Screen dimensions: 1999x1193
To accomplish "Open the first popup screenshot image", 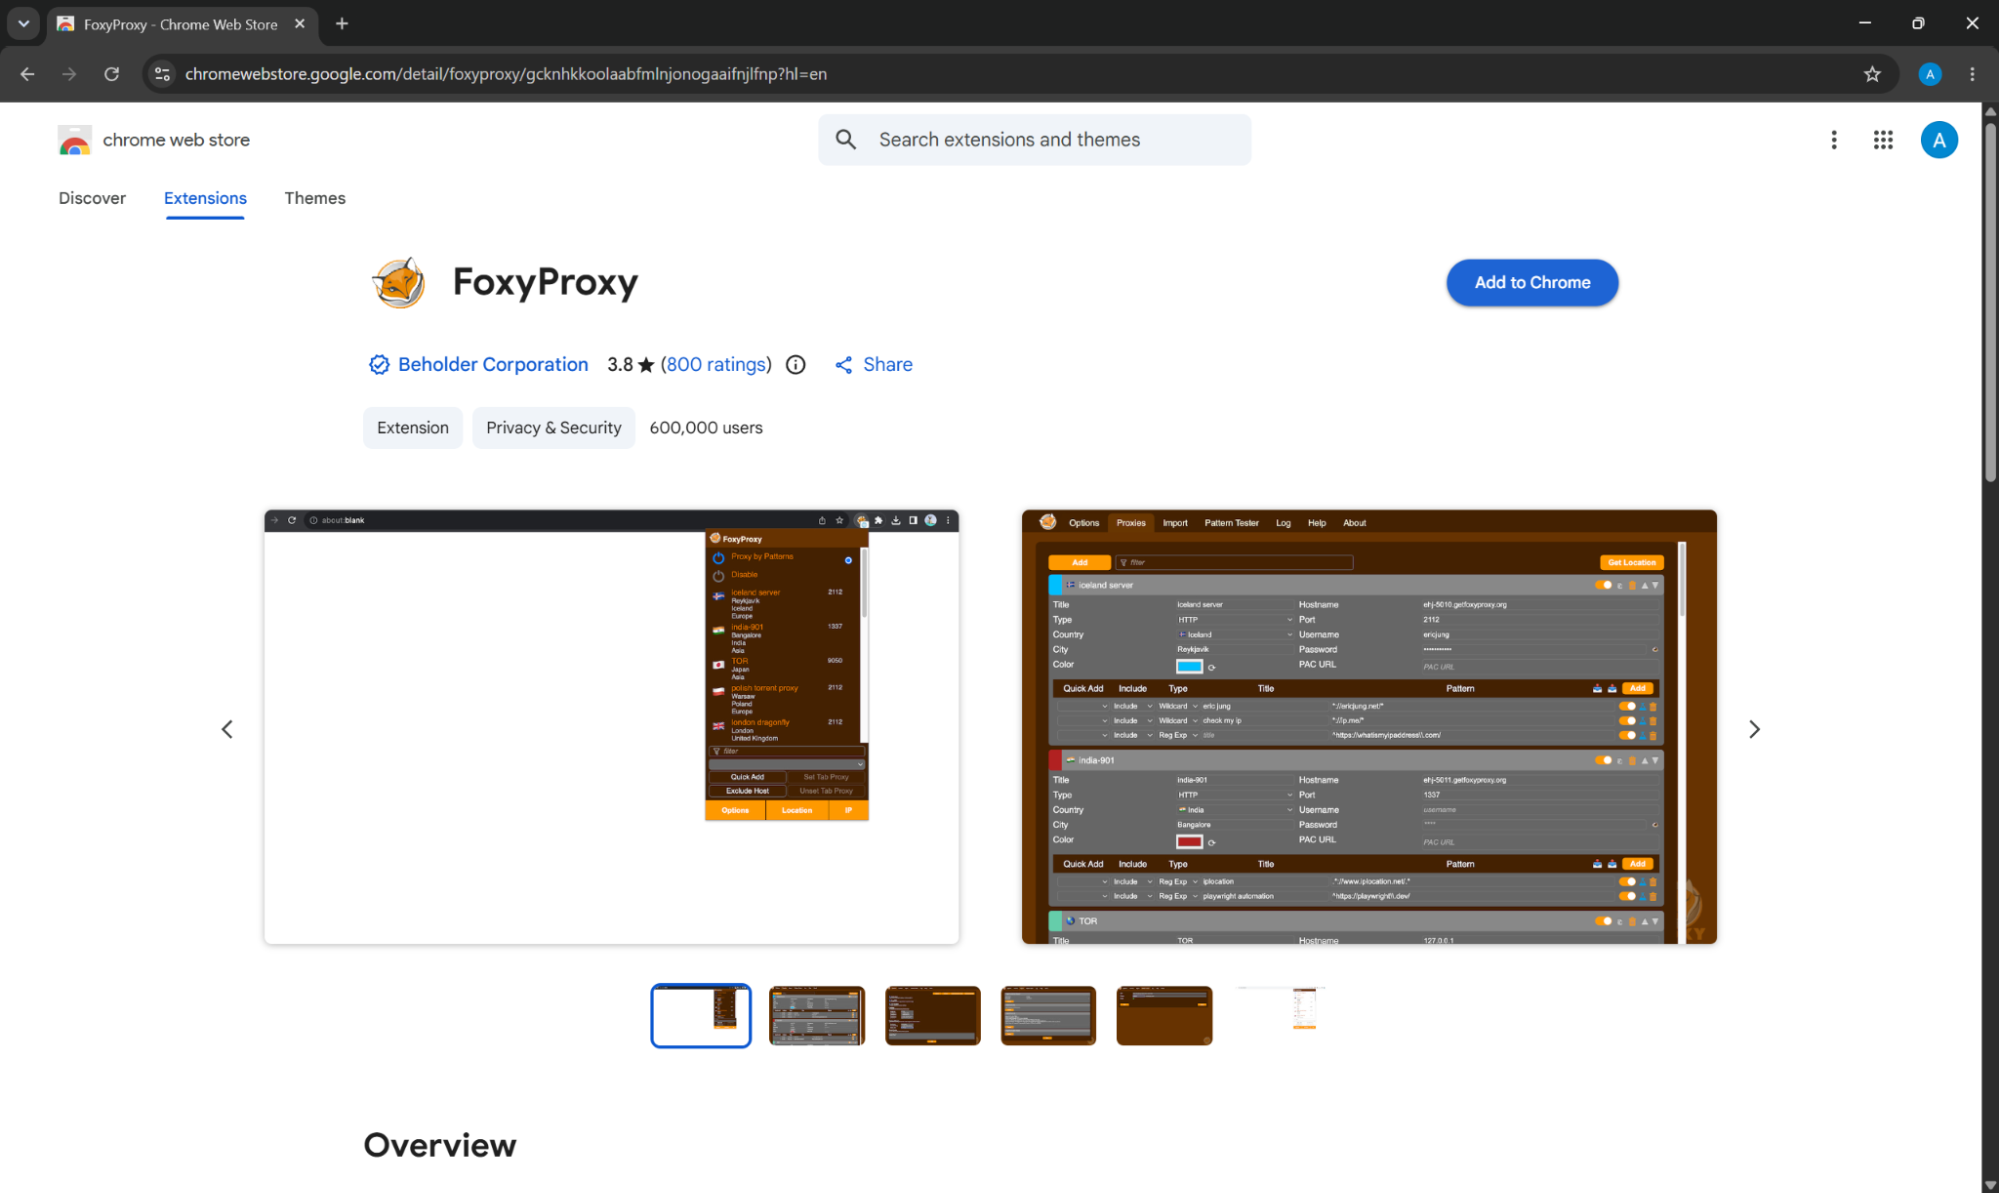I will click(611, 727).
